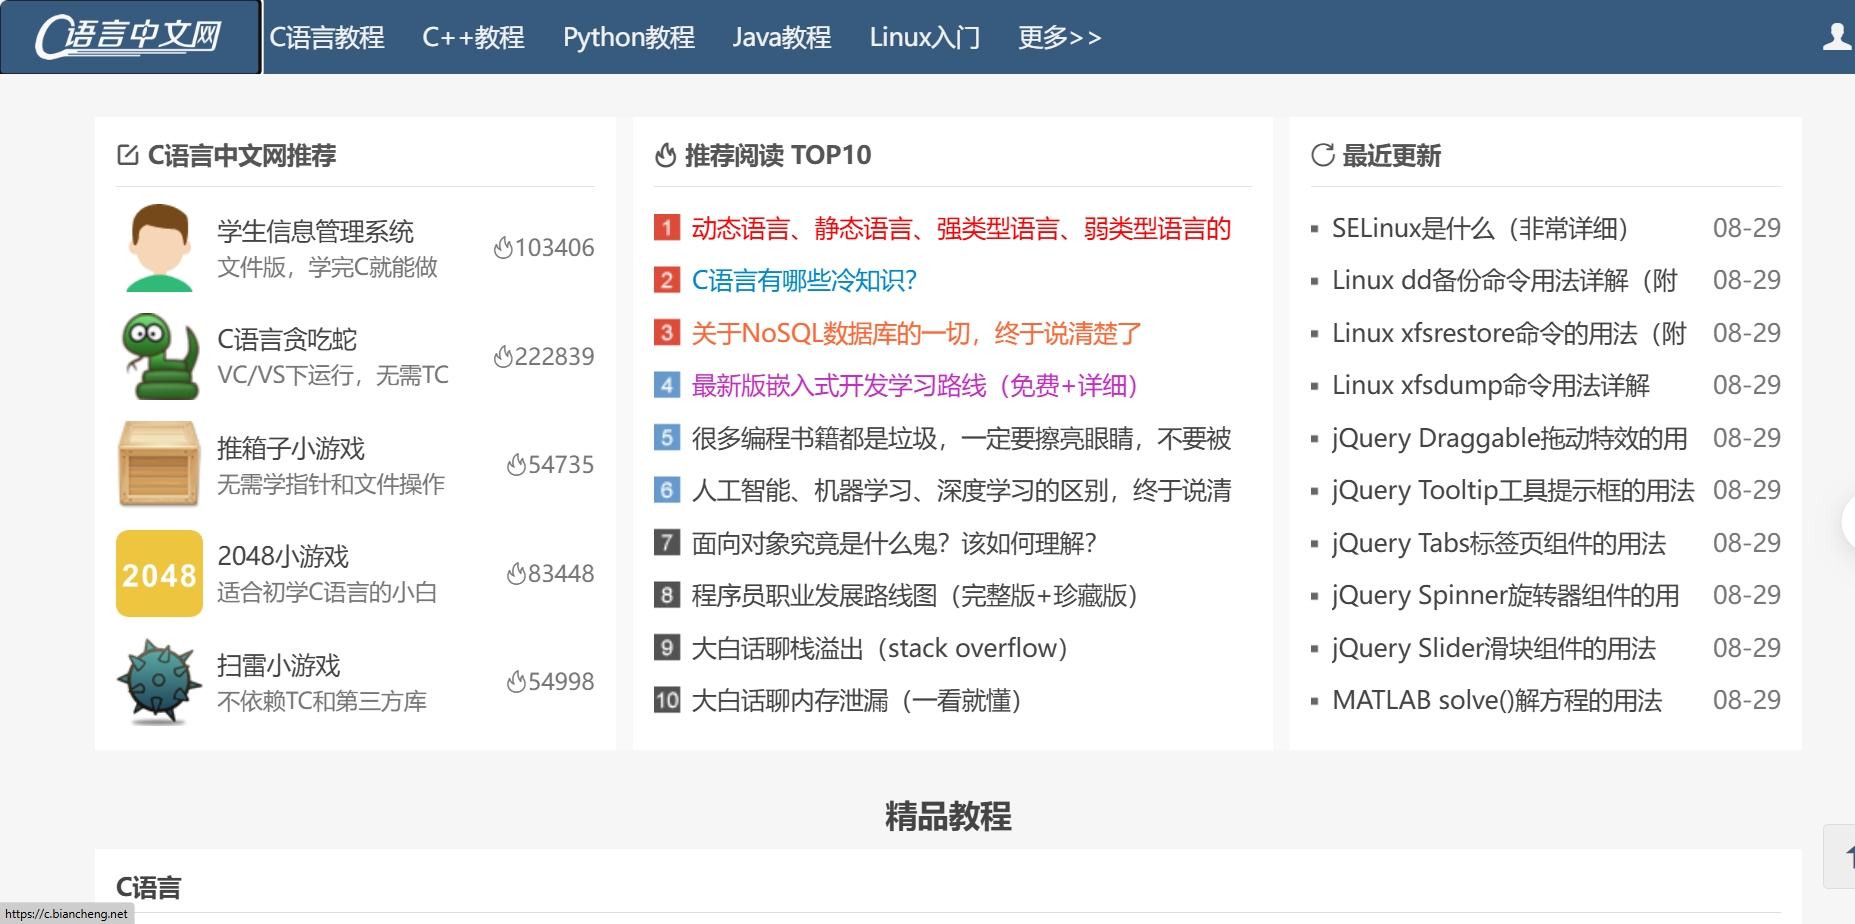This screenshot has width=1855, height=924.
Task: Switch to the Python教程 section
Action: (629, 38)
